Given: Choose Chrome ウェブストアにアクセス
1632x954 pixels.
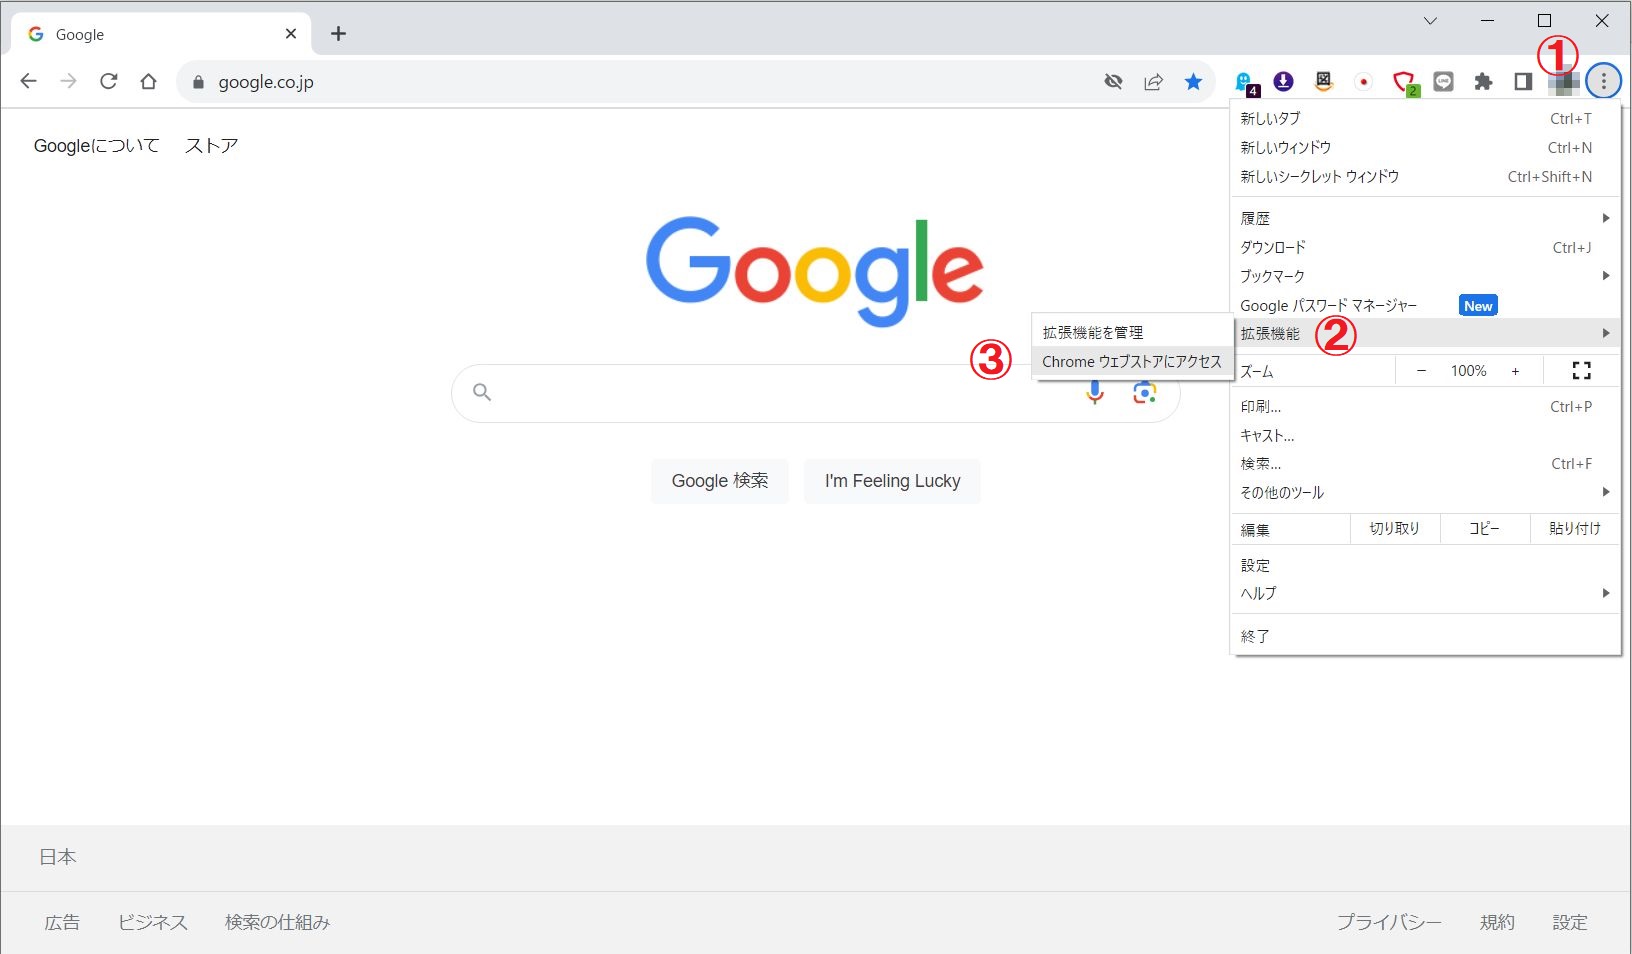Looking at the screenshot, I should (1131, 361).
